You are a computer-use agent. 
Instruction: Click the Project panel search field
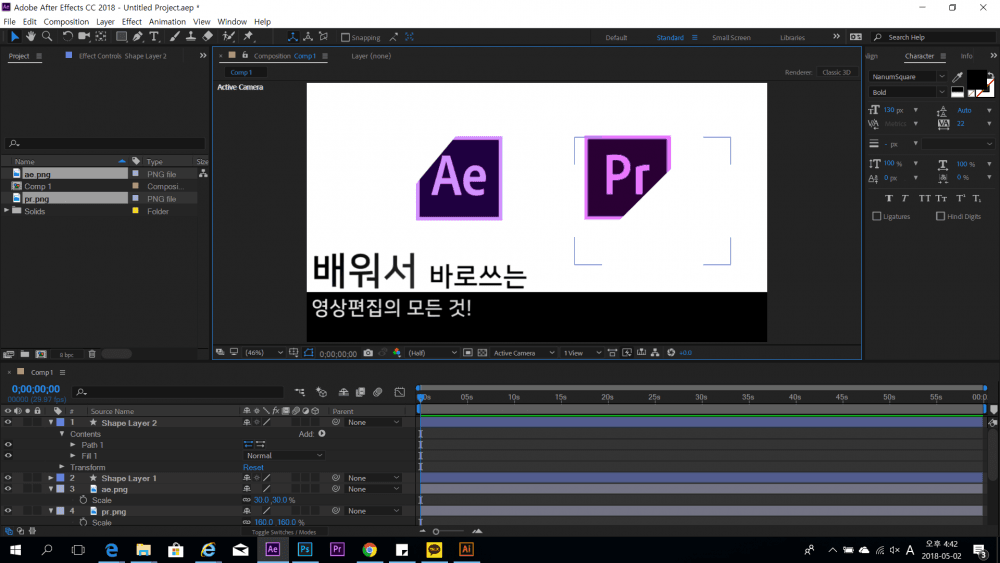[105, 143]
